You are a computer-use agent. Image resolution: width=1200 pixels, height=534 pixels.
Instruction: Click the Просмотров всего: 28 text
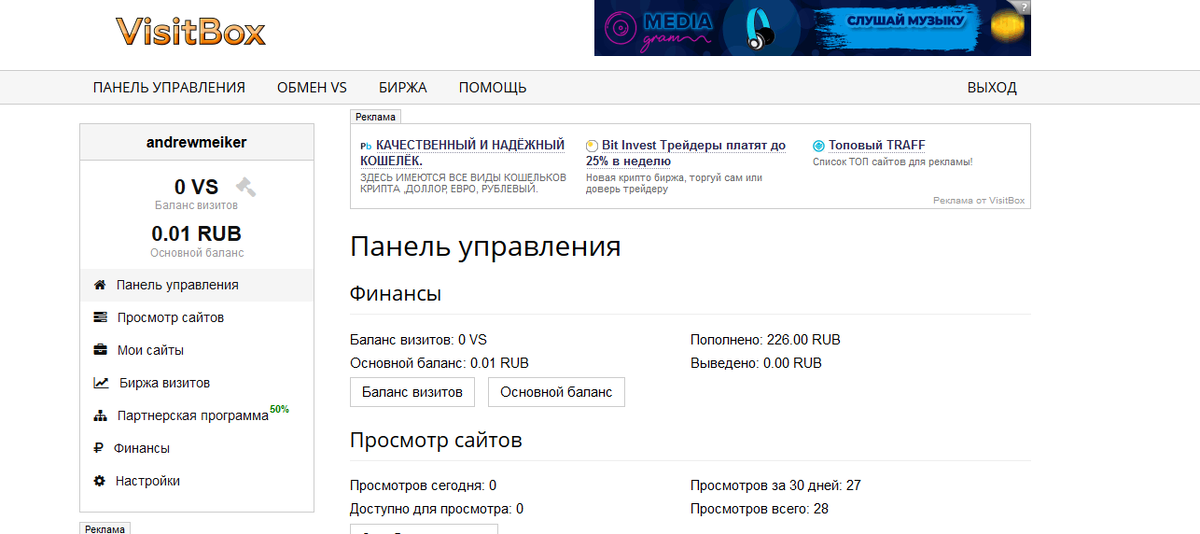759,509
